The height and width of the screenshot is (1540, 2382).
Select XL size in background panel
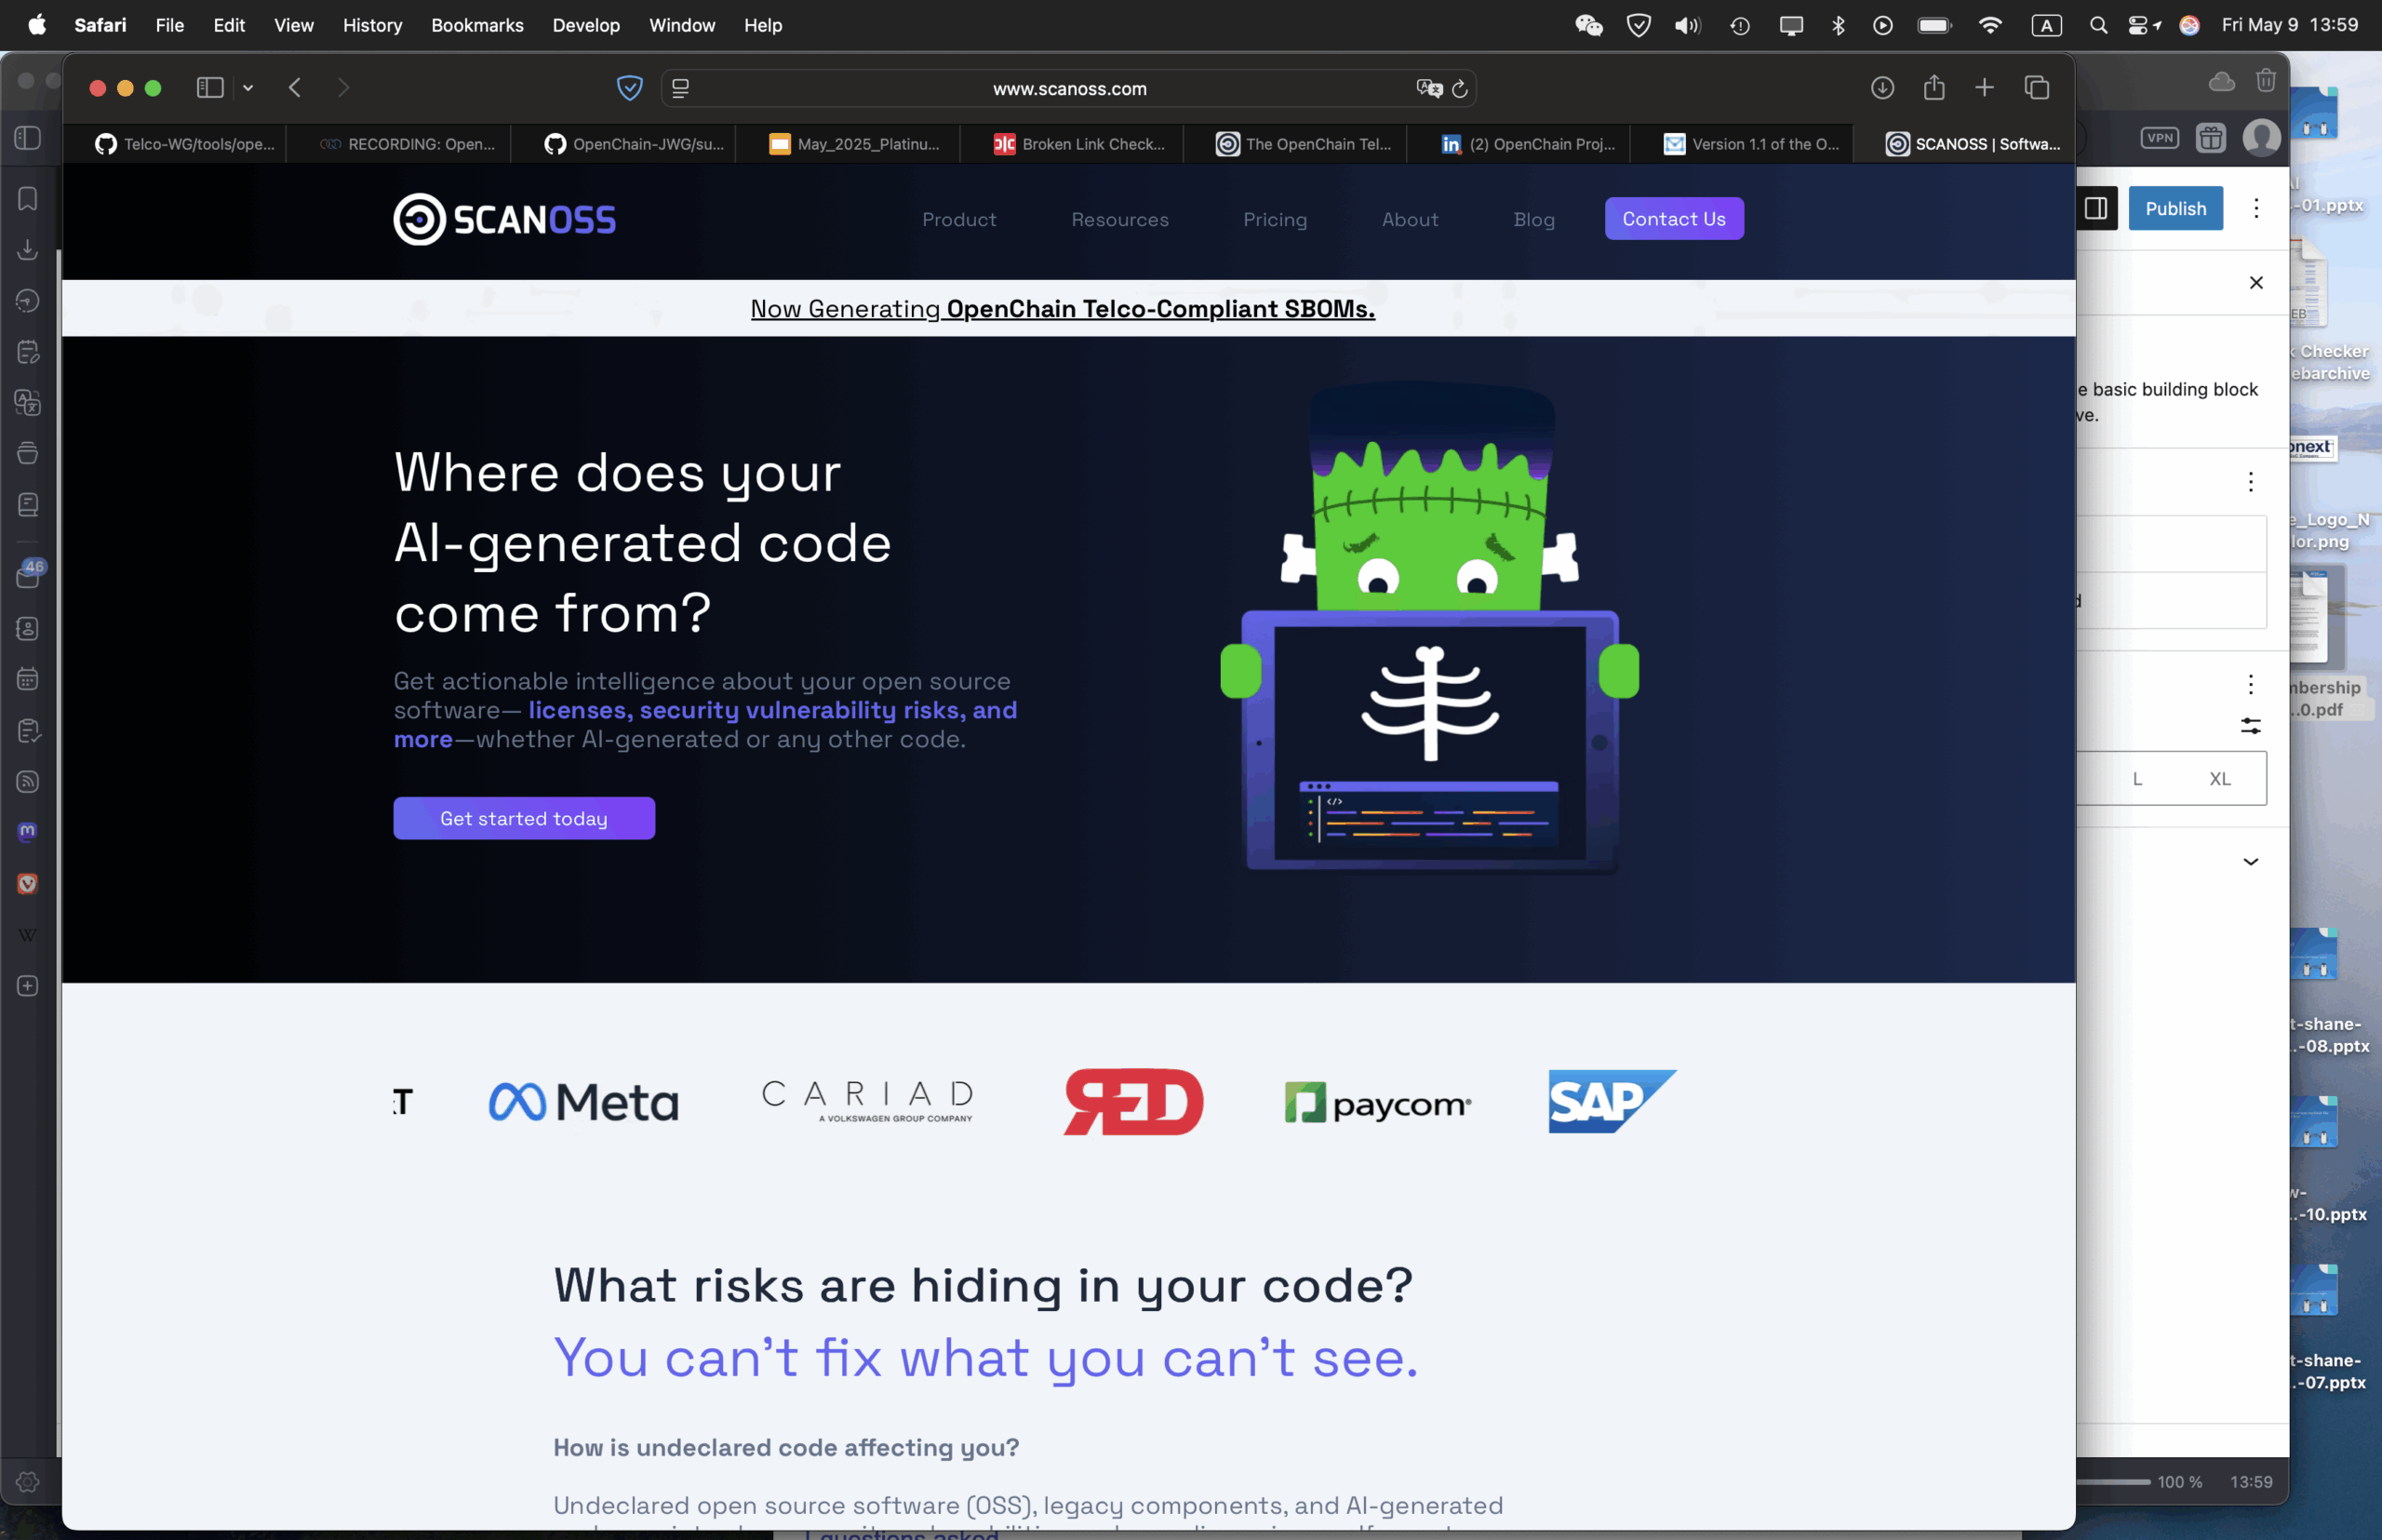click(x=2219, y=778)
